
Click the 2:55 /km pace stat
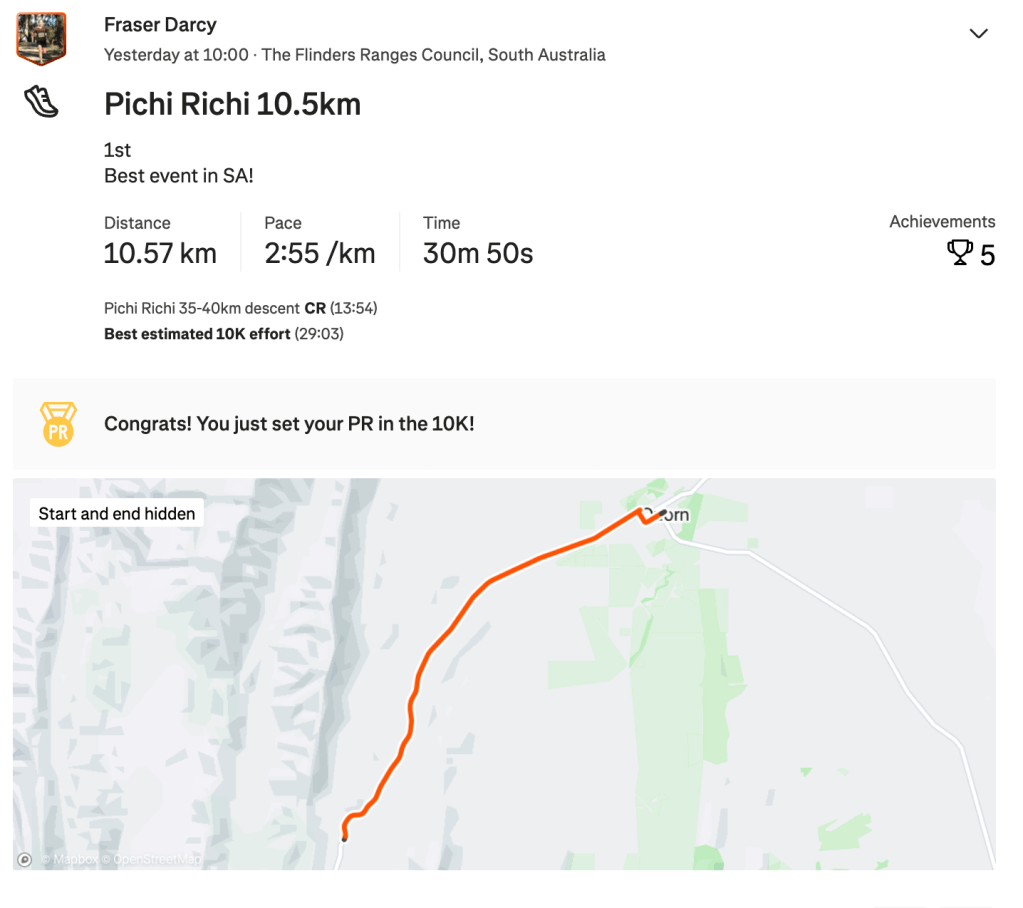[x=319, y=253]
